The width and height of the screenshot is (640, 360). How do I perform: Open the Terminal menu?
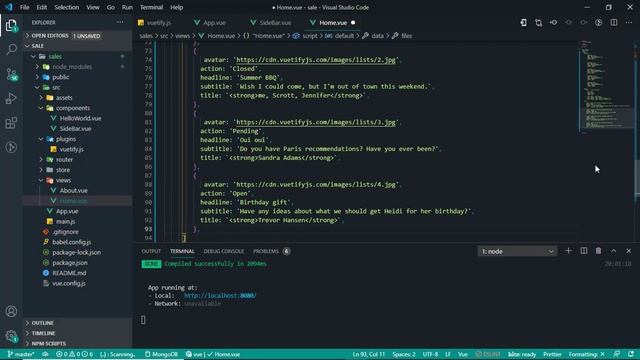point(151,7)
